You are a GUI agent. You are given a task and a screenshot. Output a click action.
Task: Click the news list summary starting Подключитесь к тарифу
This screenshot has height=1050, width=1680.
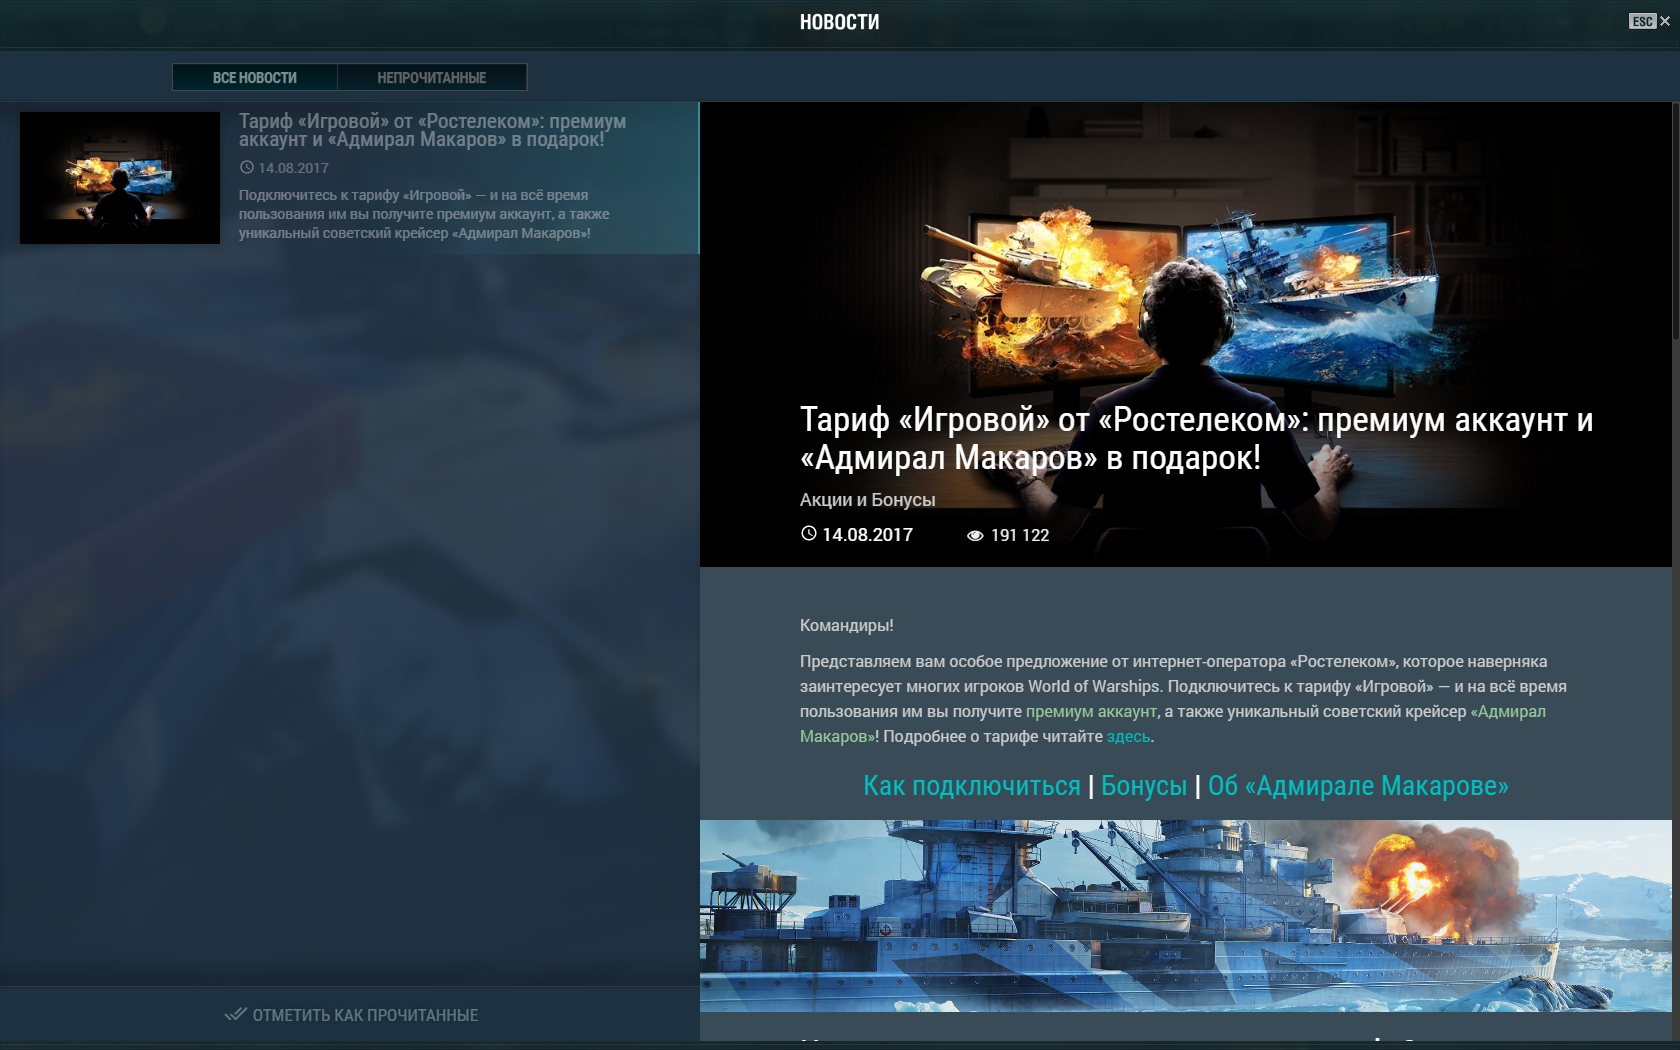tap(424, 214)
